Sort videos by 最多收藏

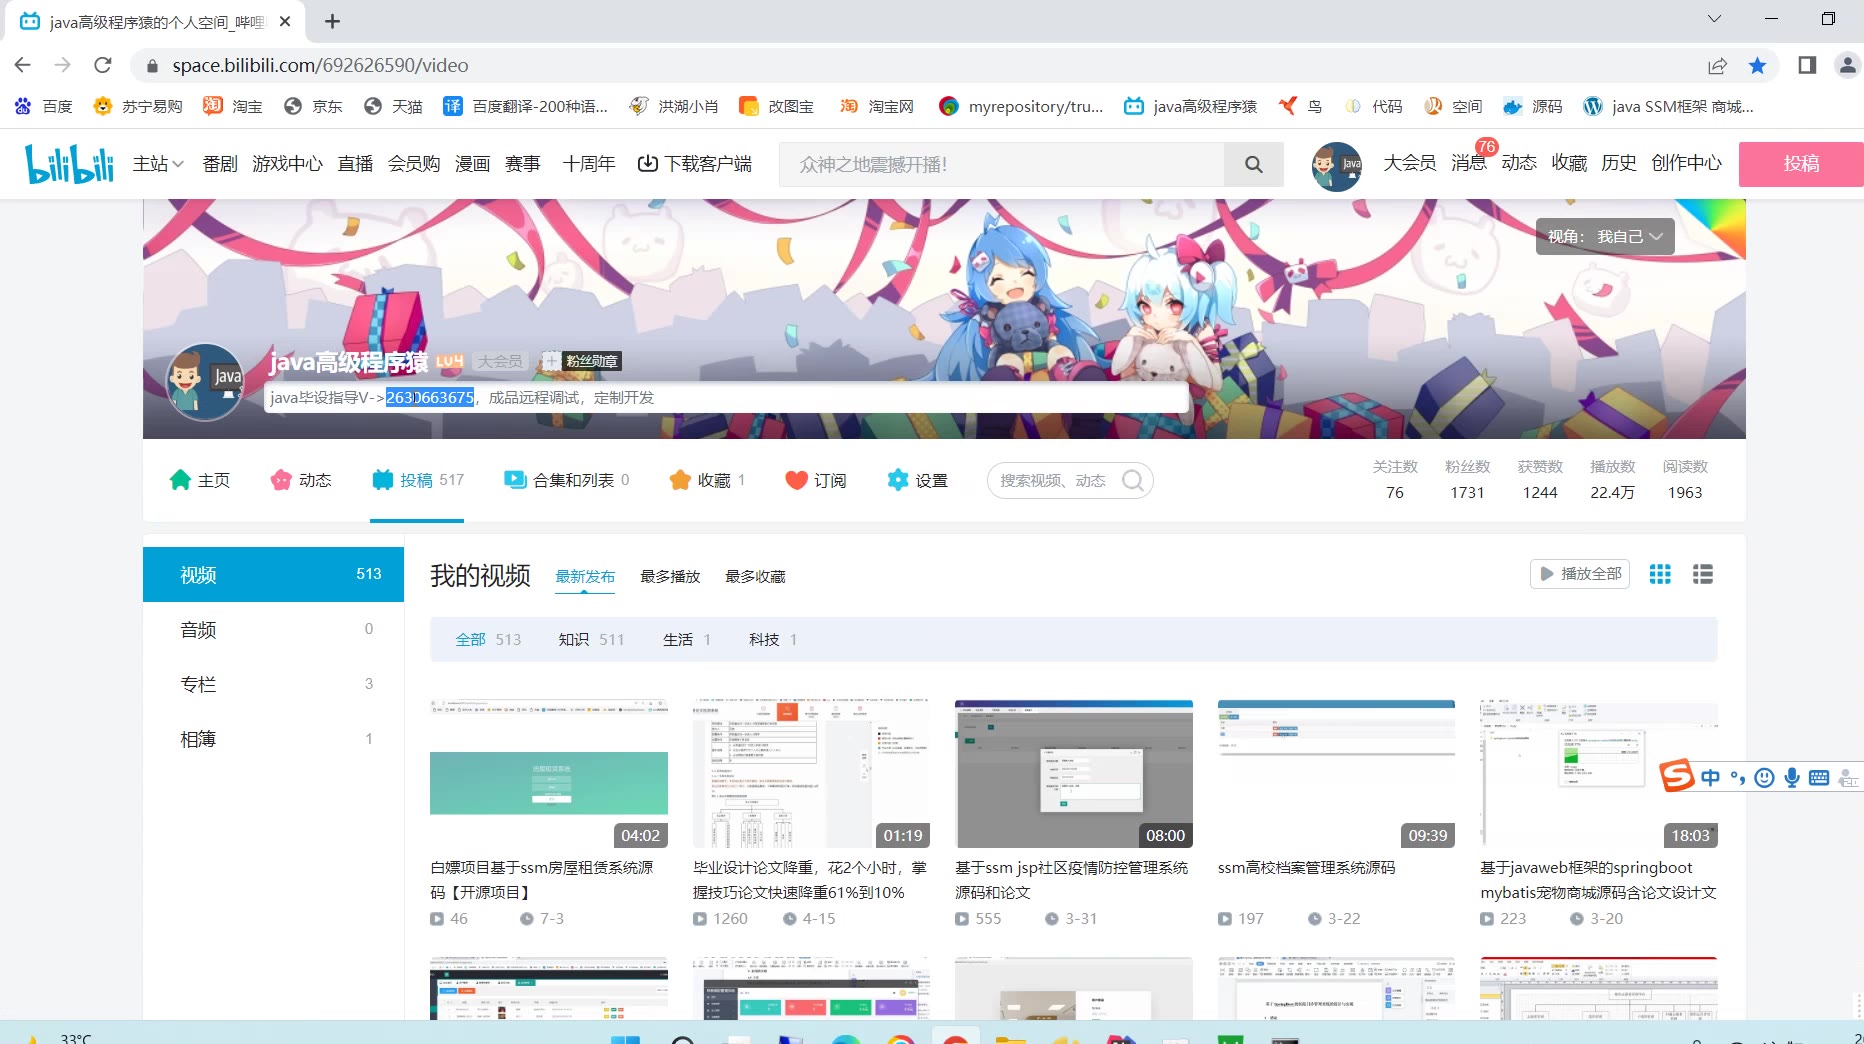click(755, 577)
